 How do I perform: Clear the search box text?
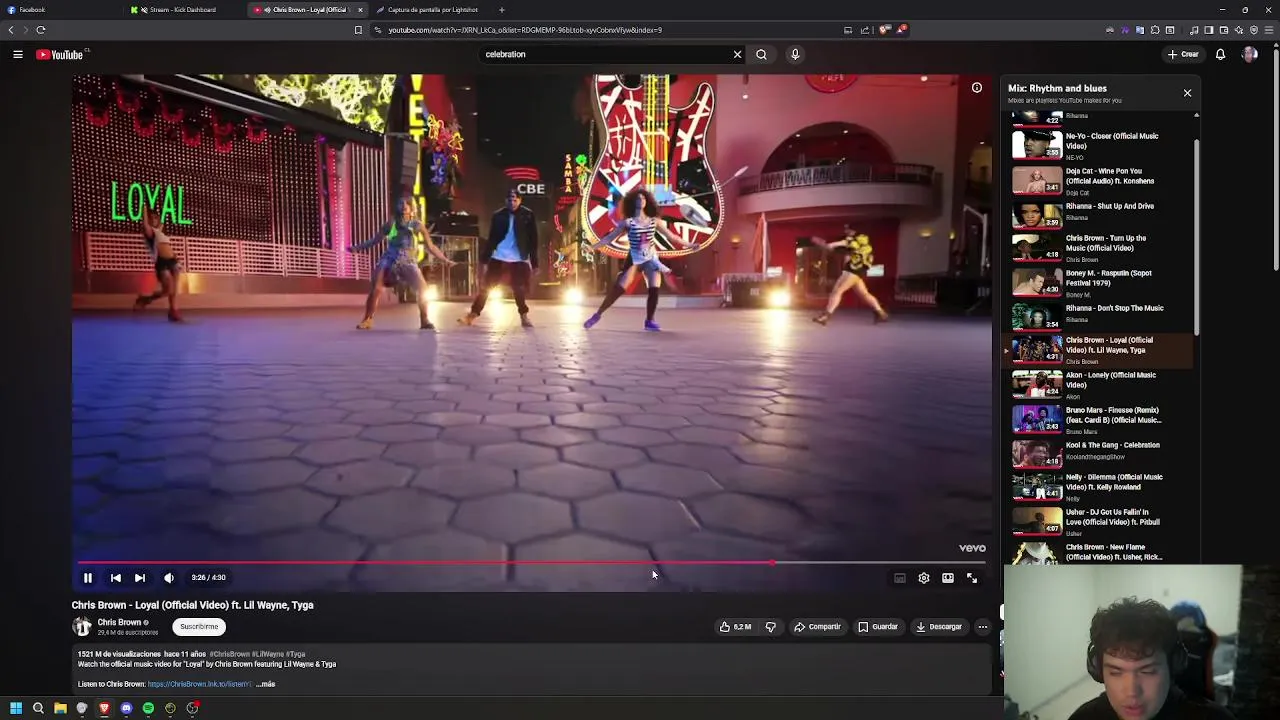pos(738,54)
